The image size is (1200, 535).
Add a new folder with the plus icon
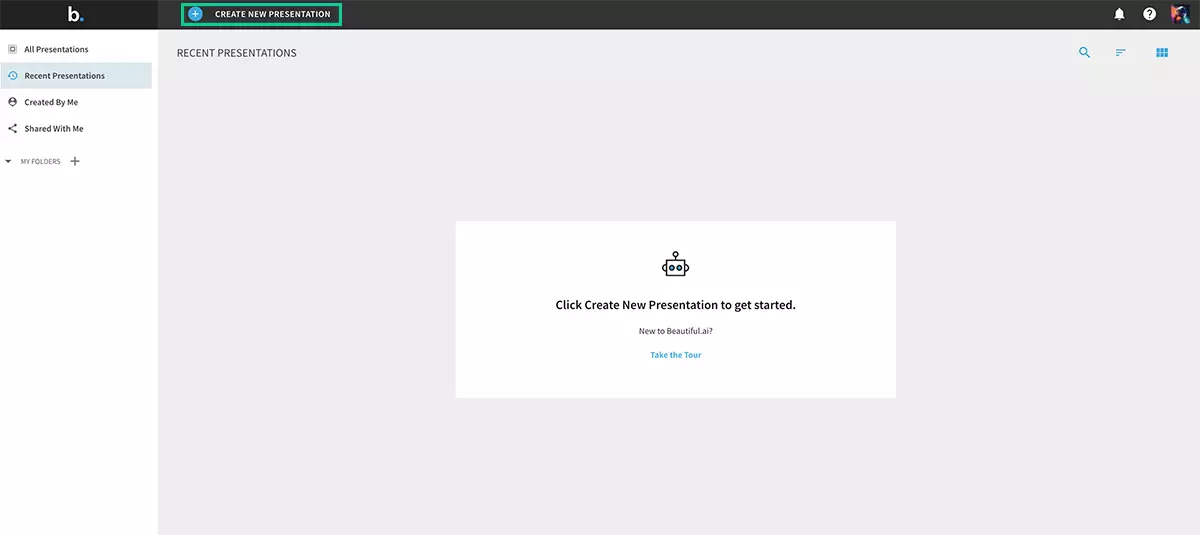[75, 161]
